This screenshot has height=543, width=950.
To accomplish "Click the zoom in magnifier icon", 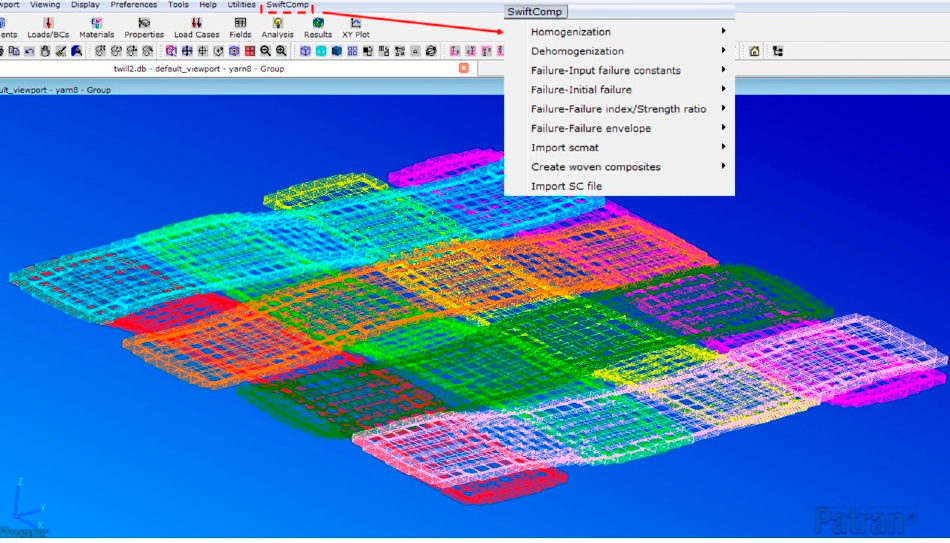I will [281, 51].
